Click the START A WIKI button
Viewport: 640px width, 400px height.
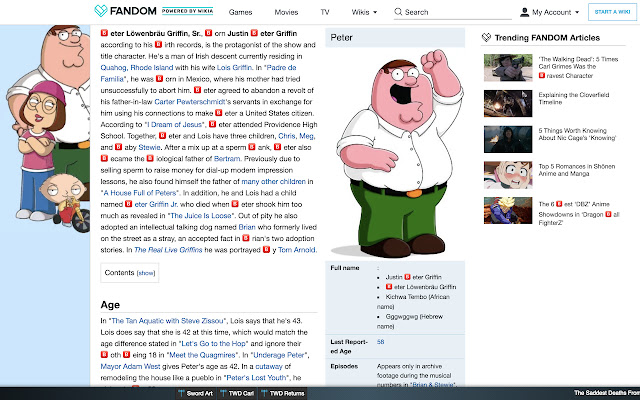point(612,12)
